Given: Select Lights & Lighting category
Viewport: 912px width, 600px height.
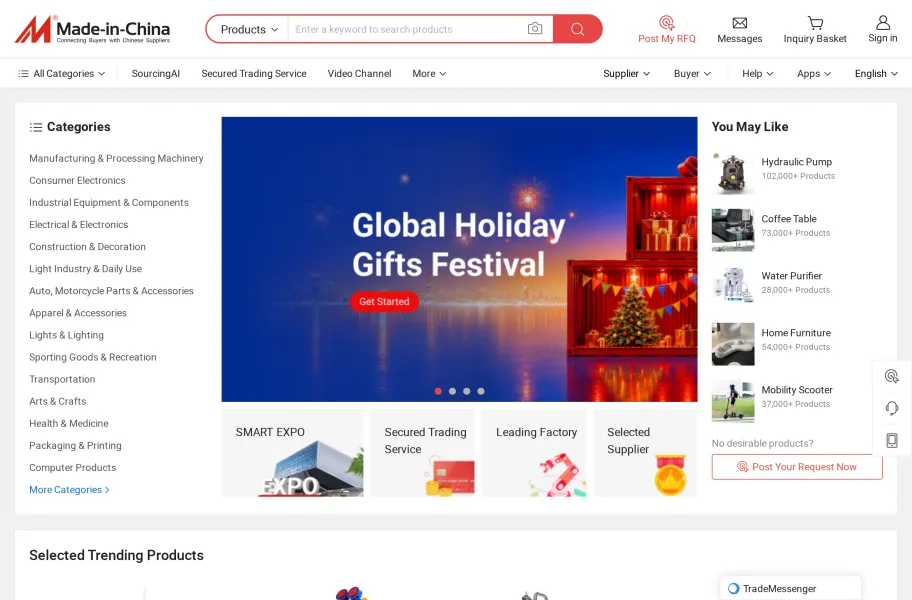Looking at the screenshot, I should point(66,335).
